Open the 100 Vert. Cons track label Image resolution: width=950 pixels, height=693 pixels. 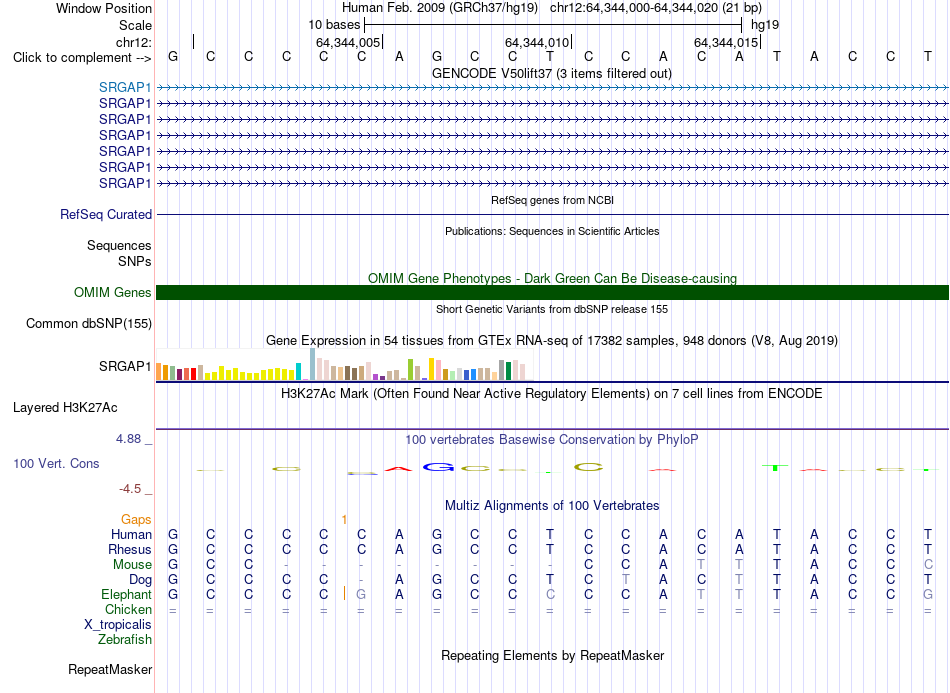tap(56, 463)
